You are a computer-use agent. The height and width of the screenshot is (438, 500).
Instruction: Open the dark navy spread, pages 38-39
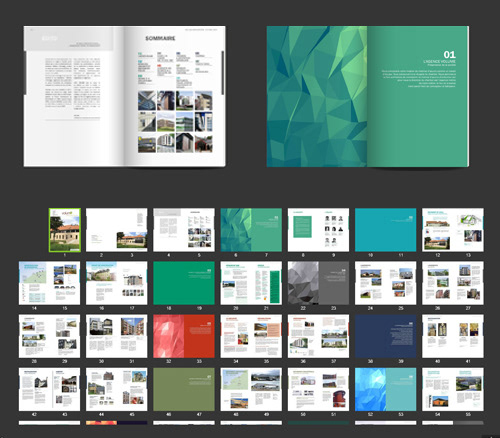click(386, 336)
